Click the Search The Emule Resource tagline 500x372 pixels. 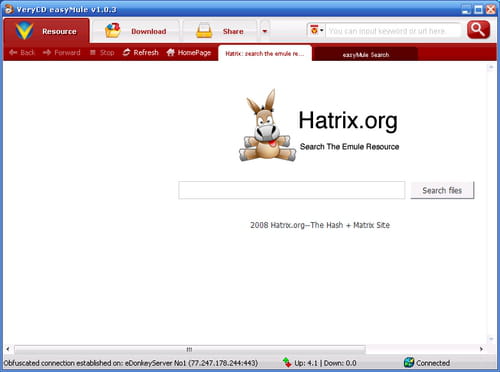(349, 147)
